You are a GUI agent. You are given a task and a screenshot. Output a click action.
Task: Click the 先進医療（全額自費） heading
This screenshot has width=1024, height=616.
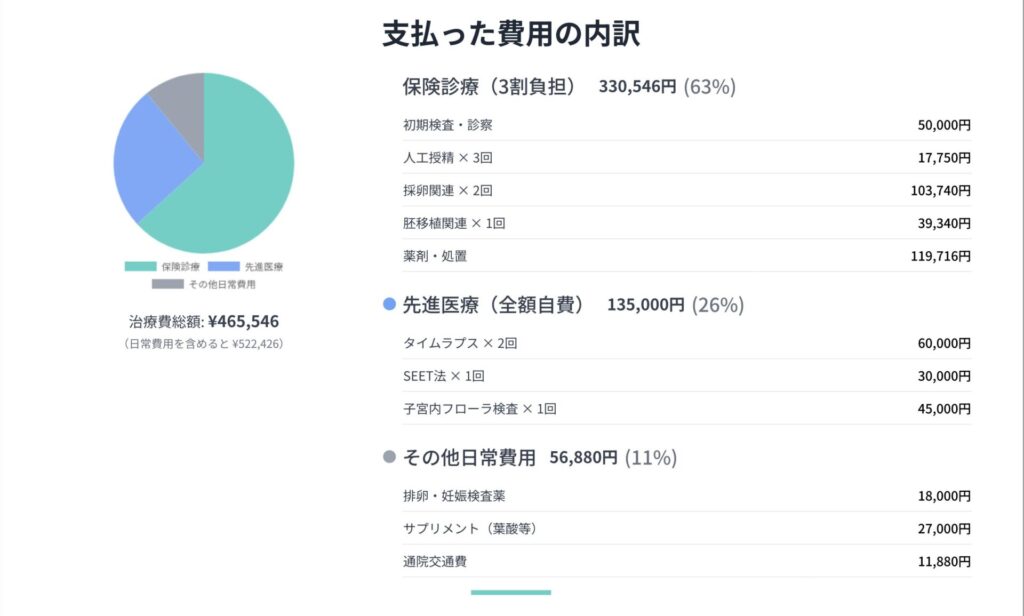coord(494,305)
